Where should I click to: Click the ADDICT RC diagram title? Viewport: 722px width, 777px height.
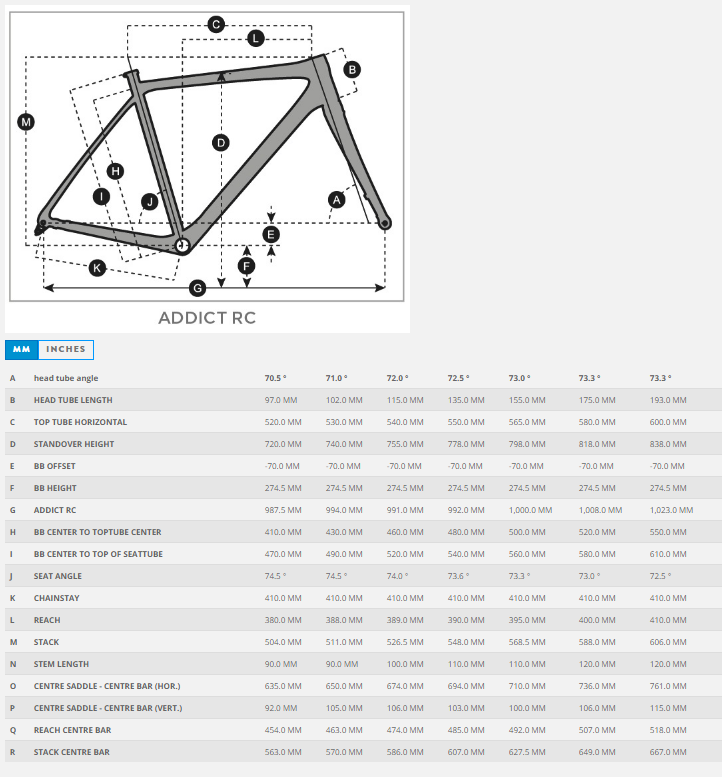pos(207,318)
